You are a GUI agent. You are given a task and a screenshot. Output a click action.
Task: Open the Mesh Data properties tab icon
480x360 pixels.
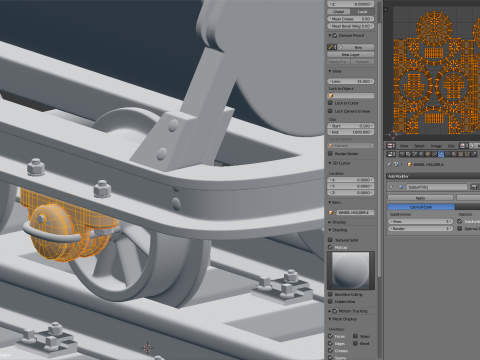tap(448, 154)
